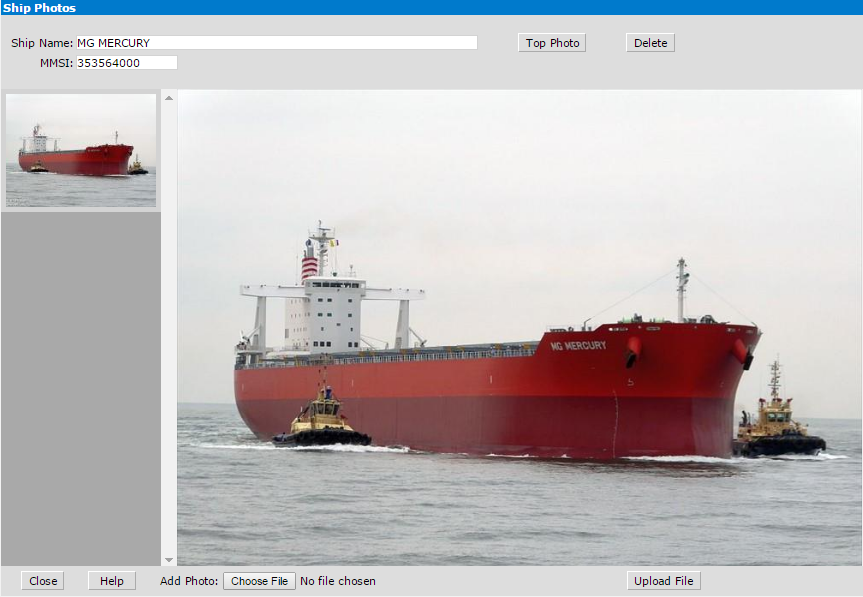Close the Ship Photos dialog
The height and width of the screenshot is (597, 863).
[x=43, y=581]
